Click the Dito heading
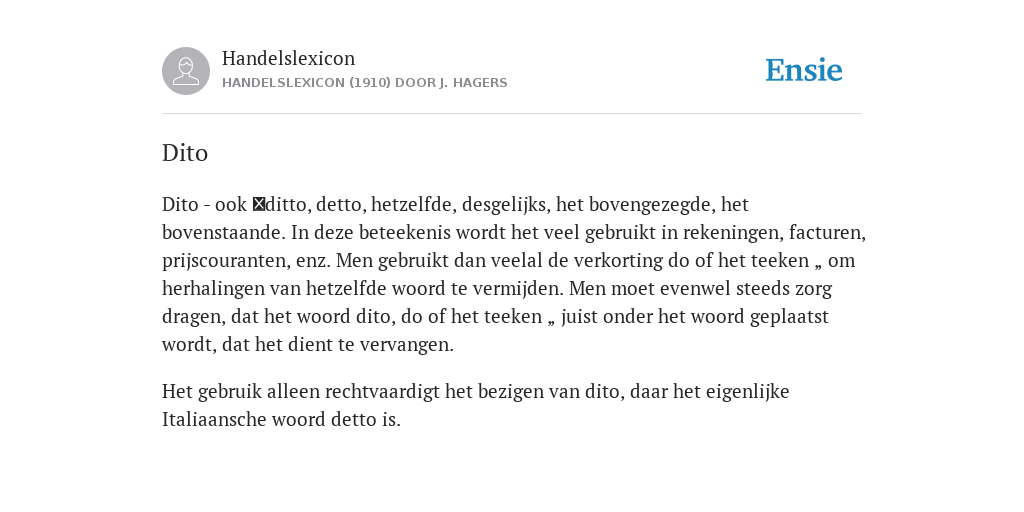This screenshot has height=512, width=1024. pos(185,153)
